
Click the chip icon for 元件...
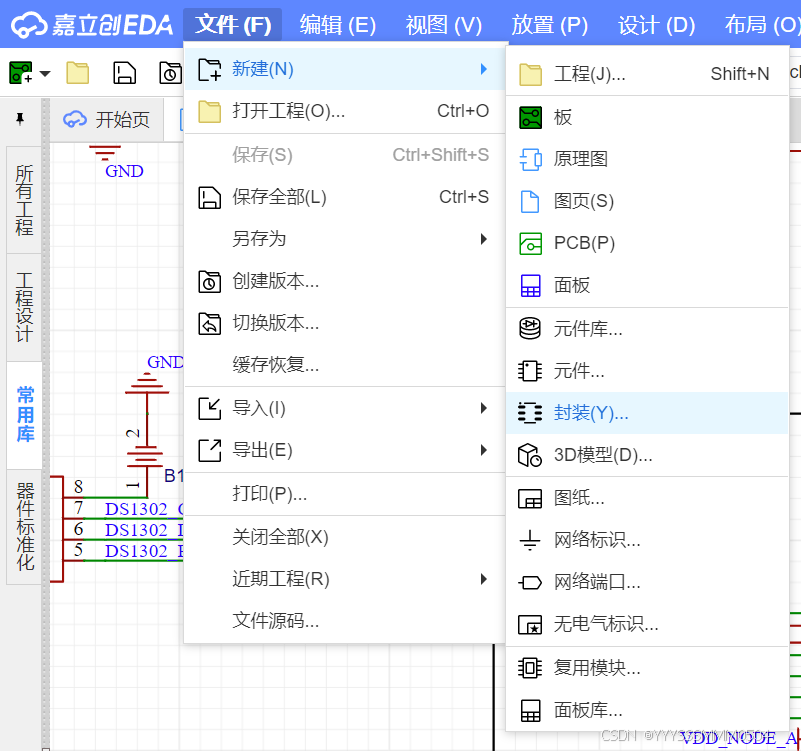click(530, 371)
